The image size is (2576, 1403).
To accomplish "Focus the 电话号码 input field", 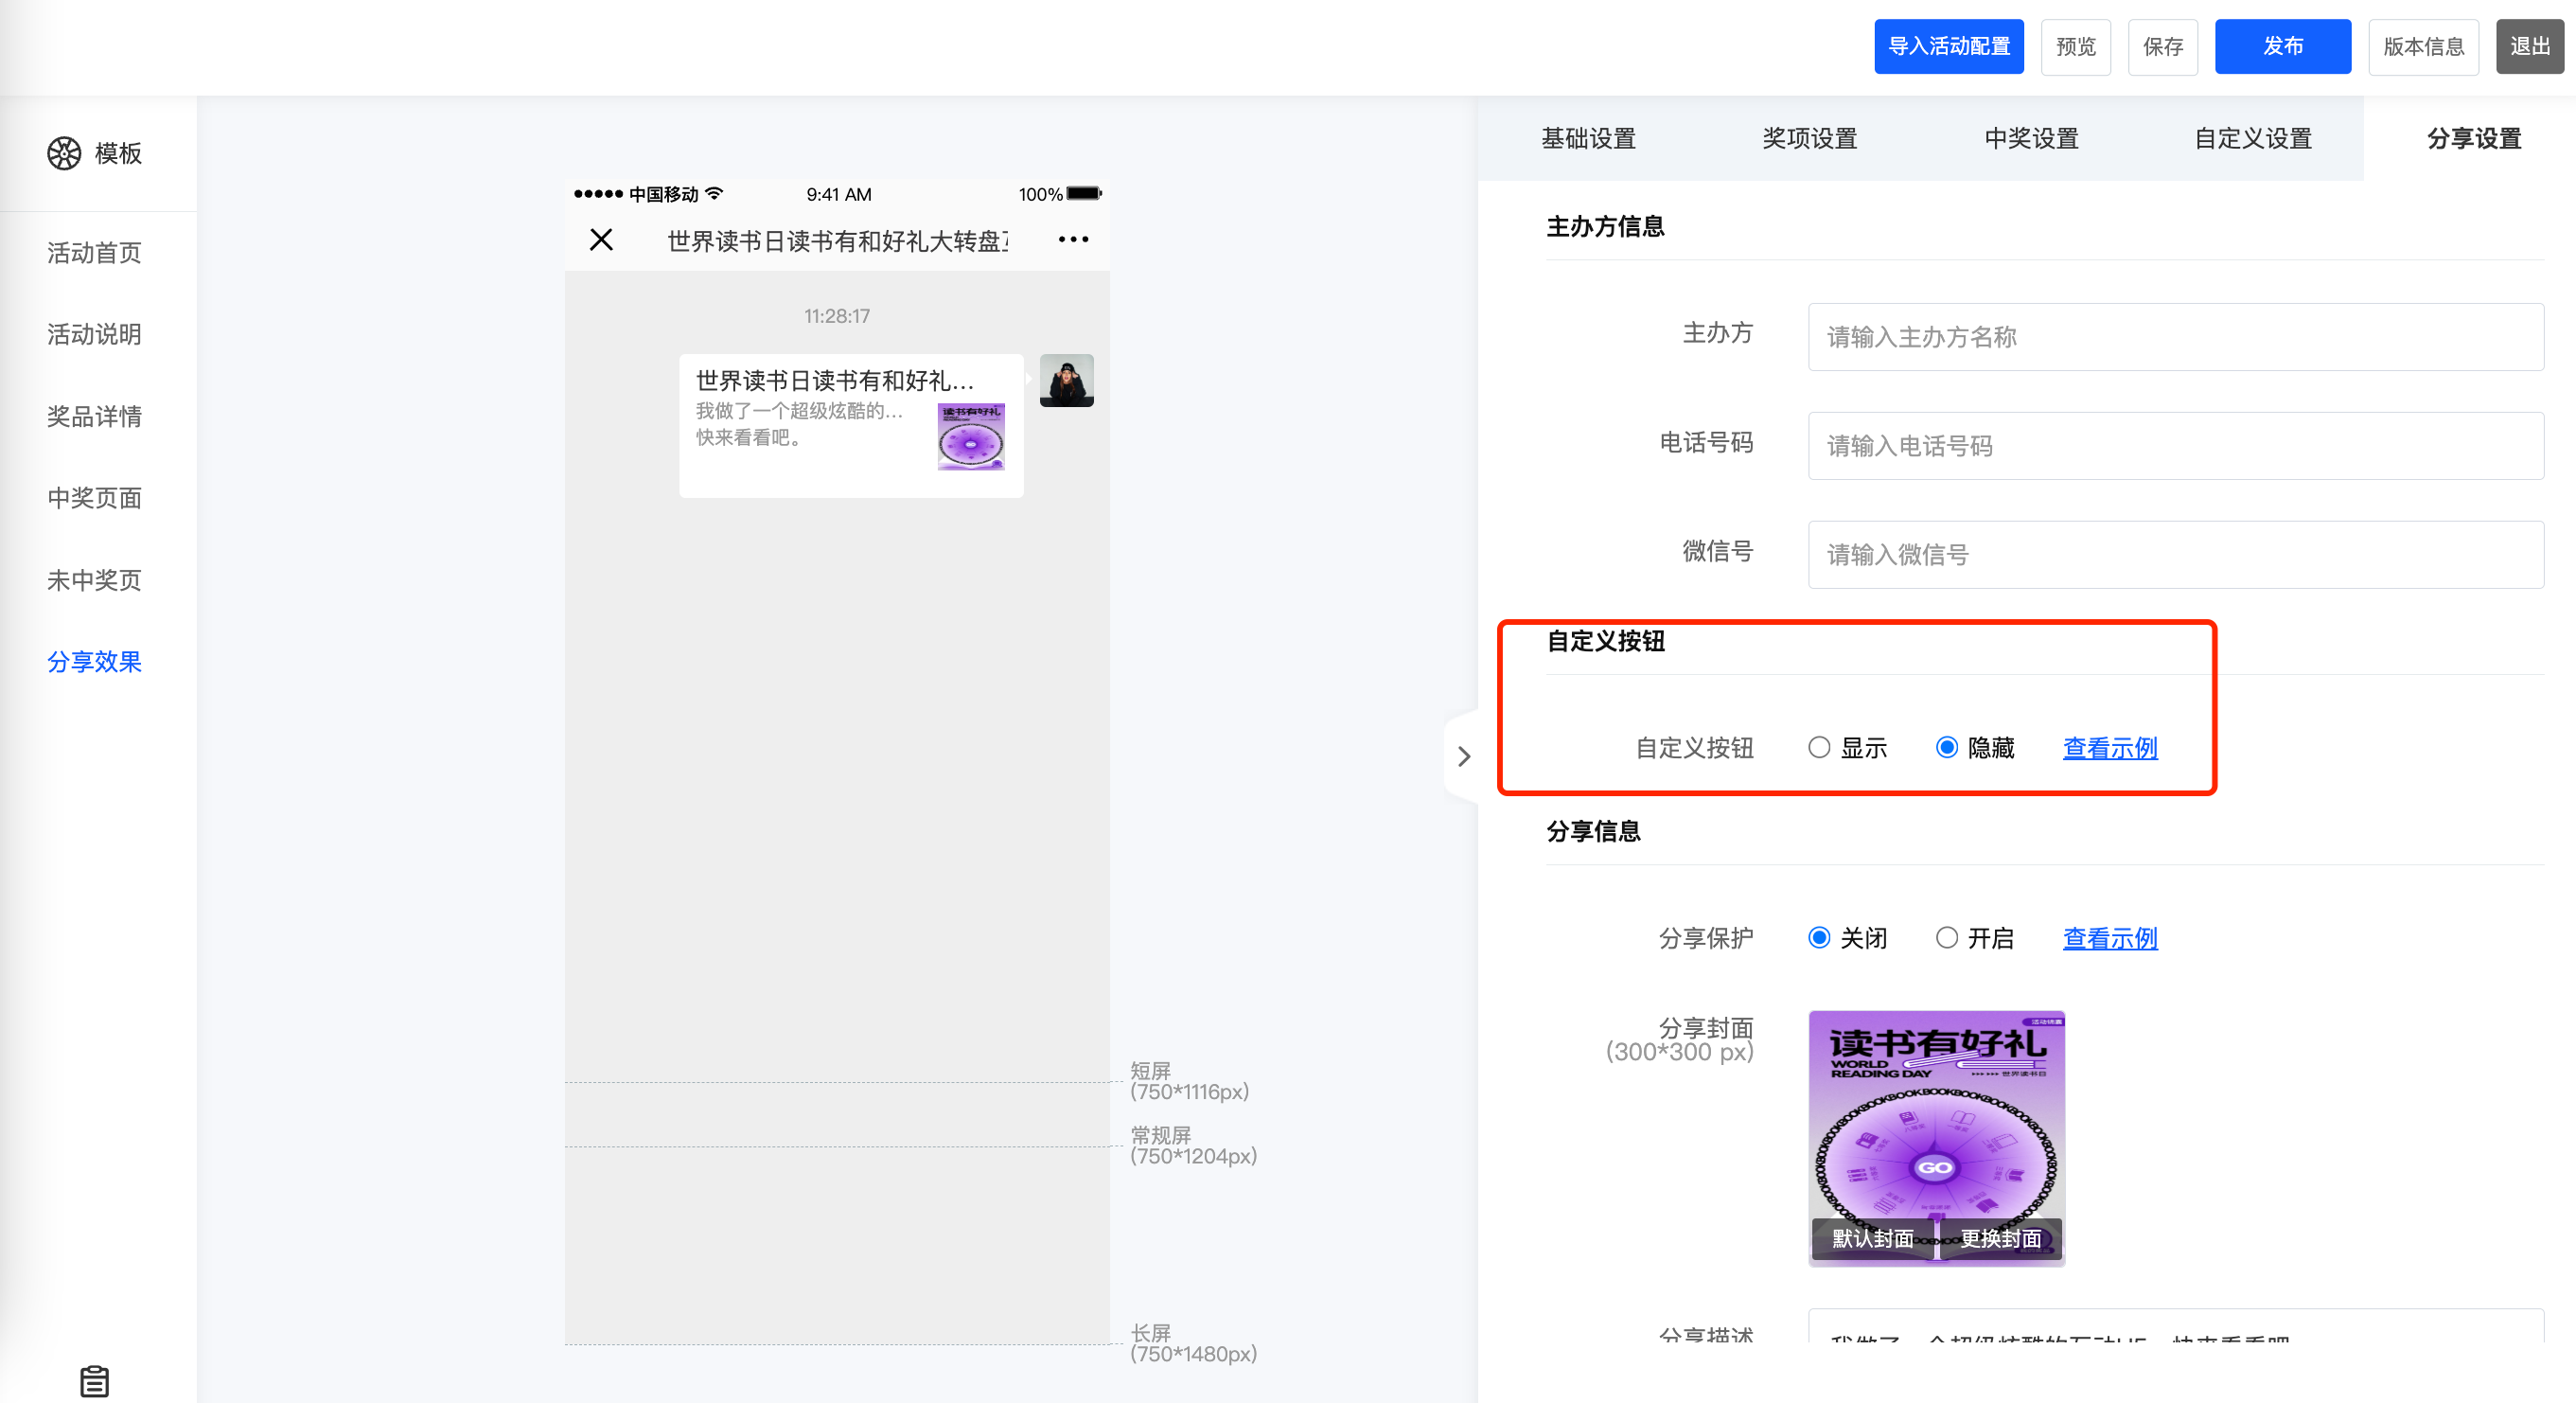I will [2175, 446].
